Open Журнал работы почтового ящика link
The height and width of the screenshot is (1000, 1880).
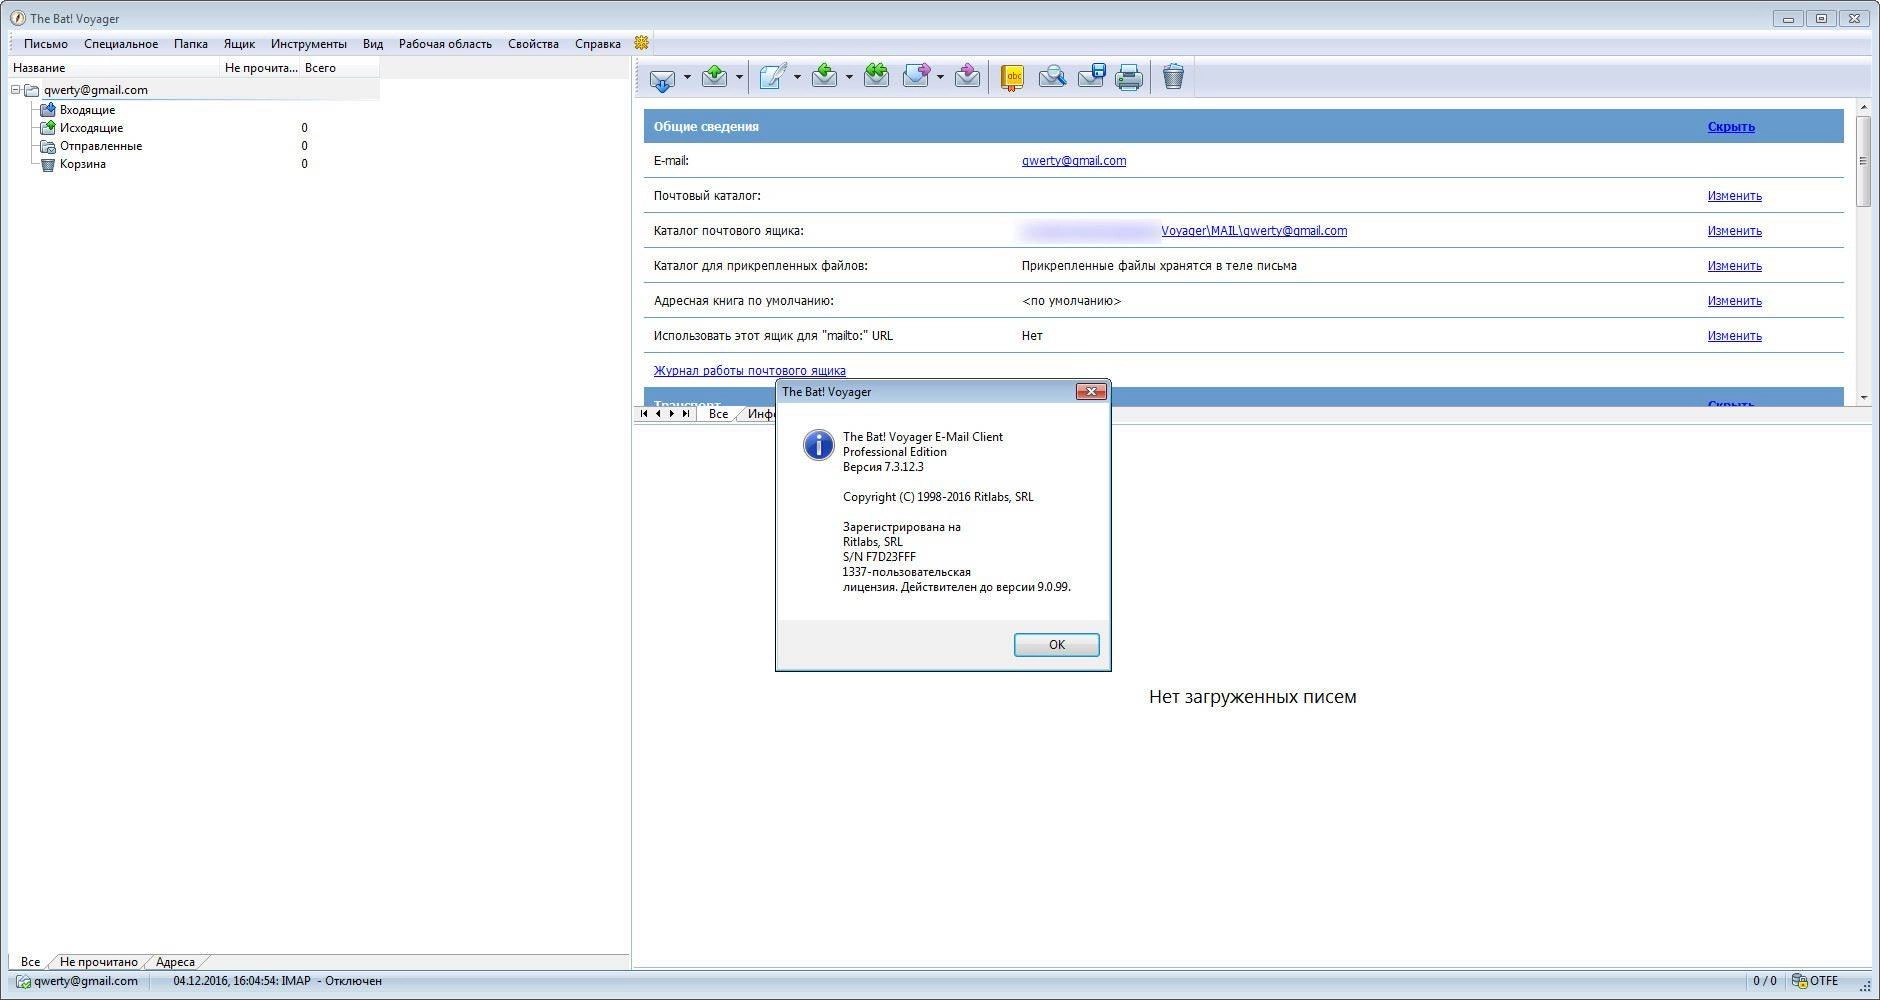[x=749, y=371]
